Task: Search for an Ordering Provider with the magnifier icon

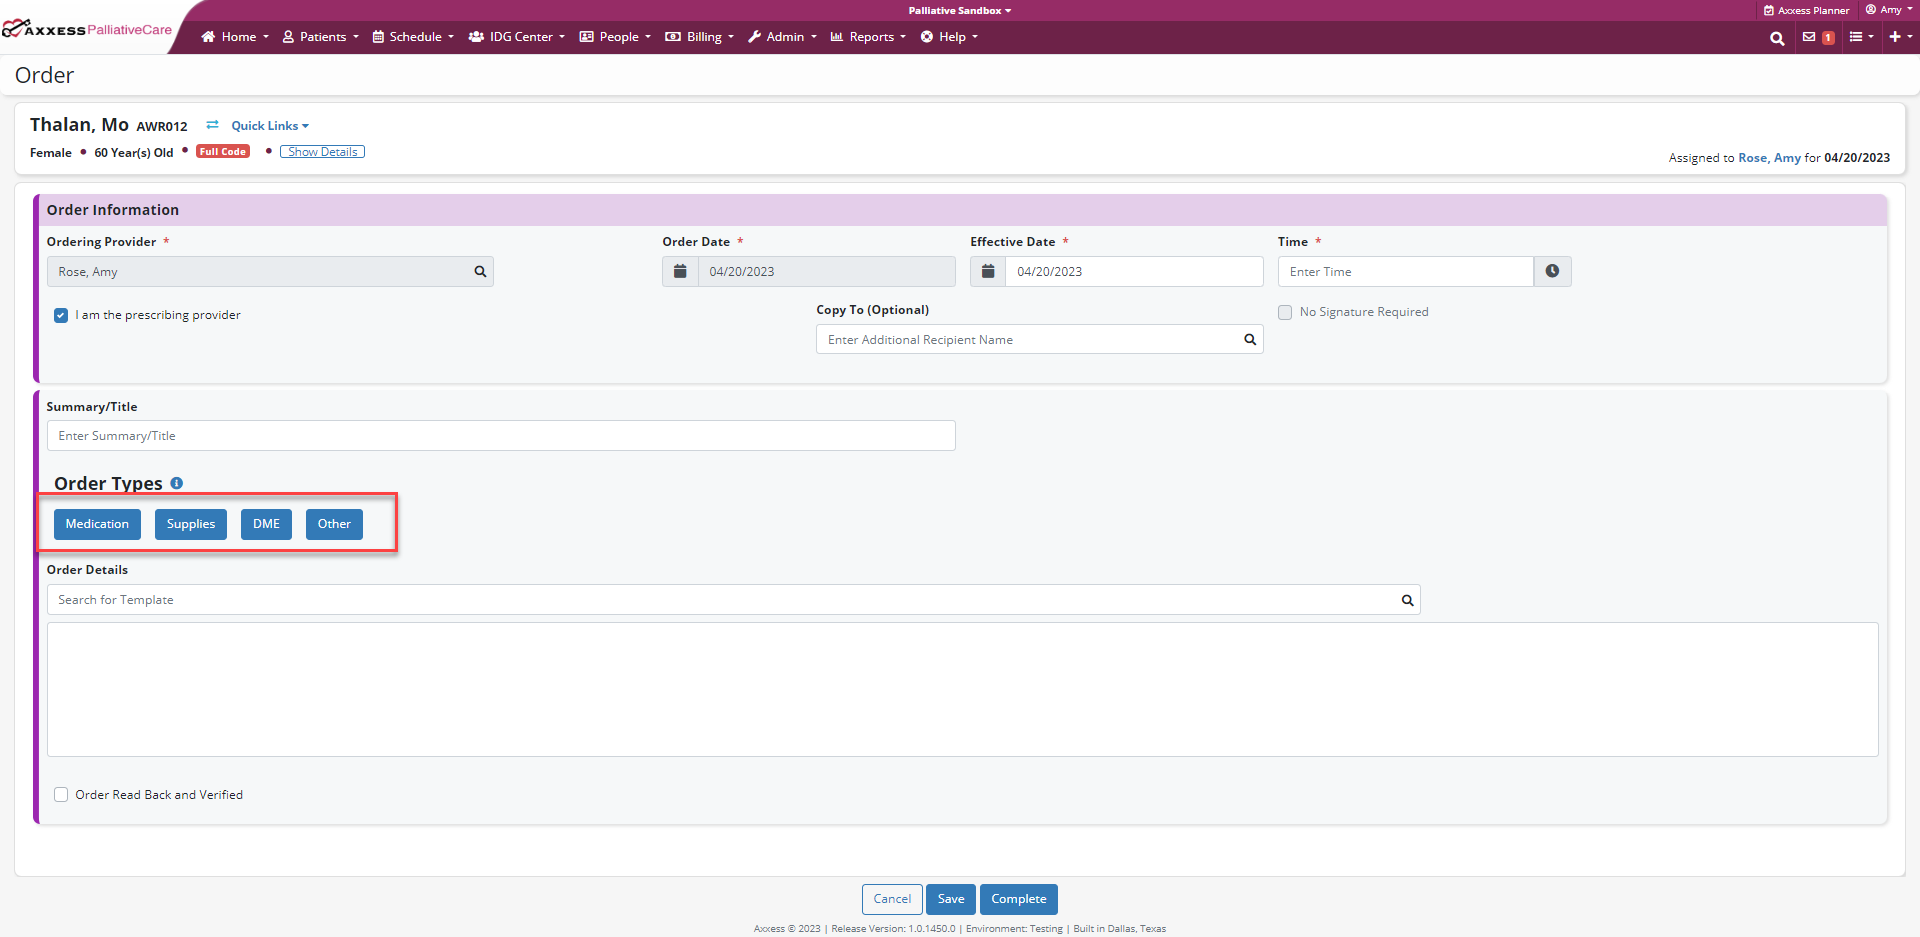Action: [480, 271]
